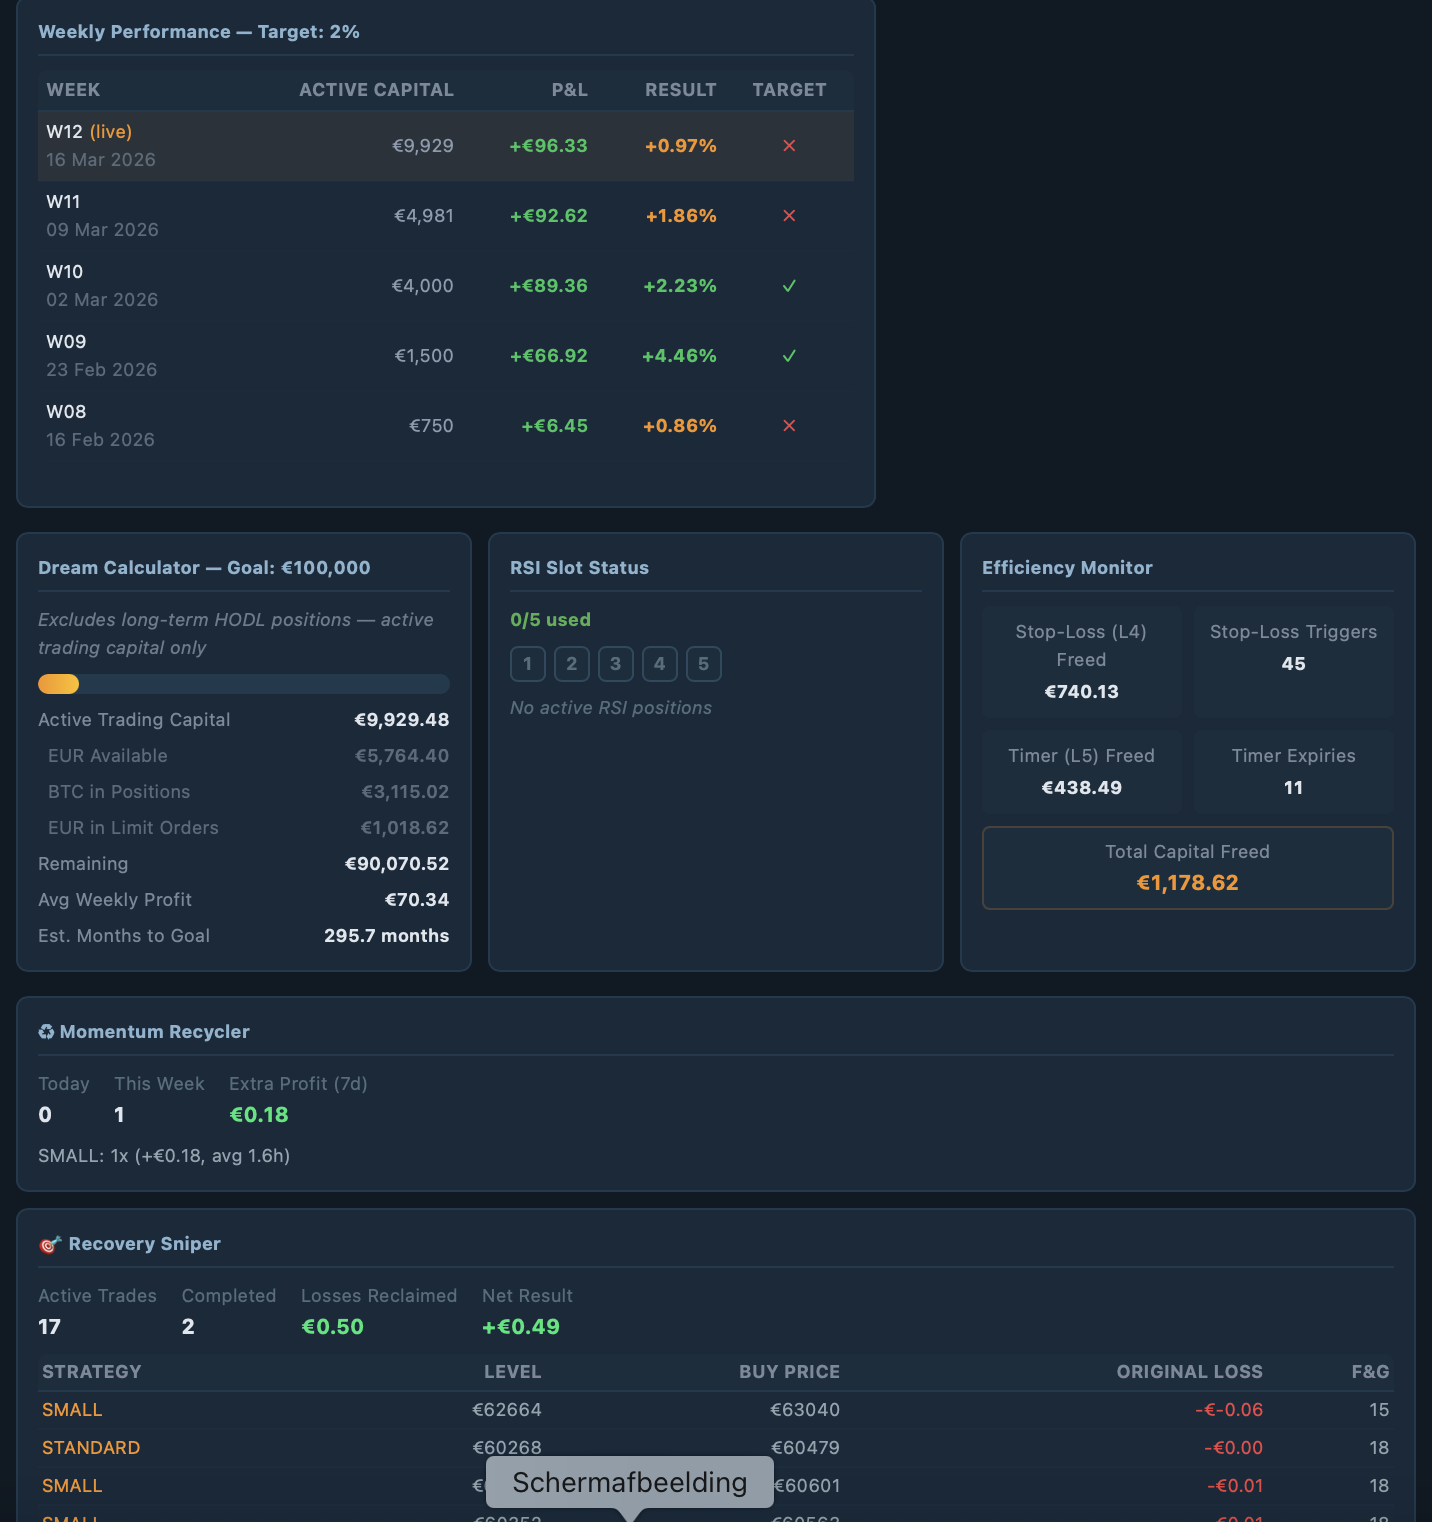Click the Dream Calculator goal progress bar
1432x1522 pixels.
[x=243, y=684]
